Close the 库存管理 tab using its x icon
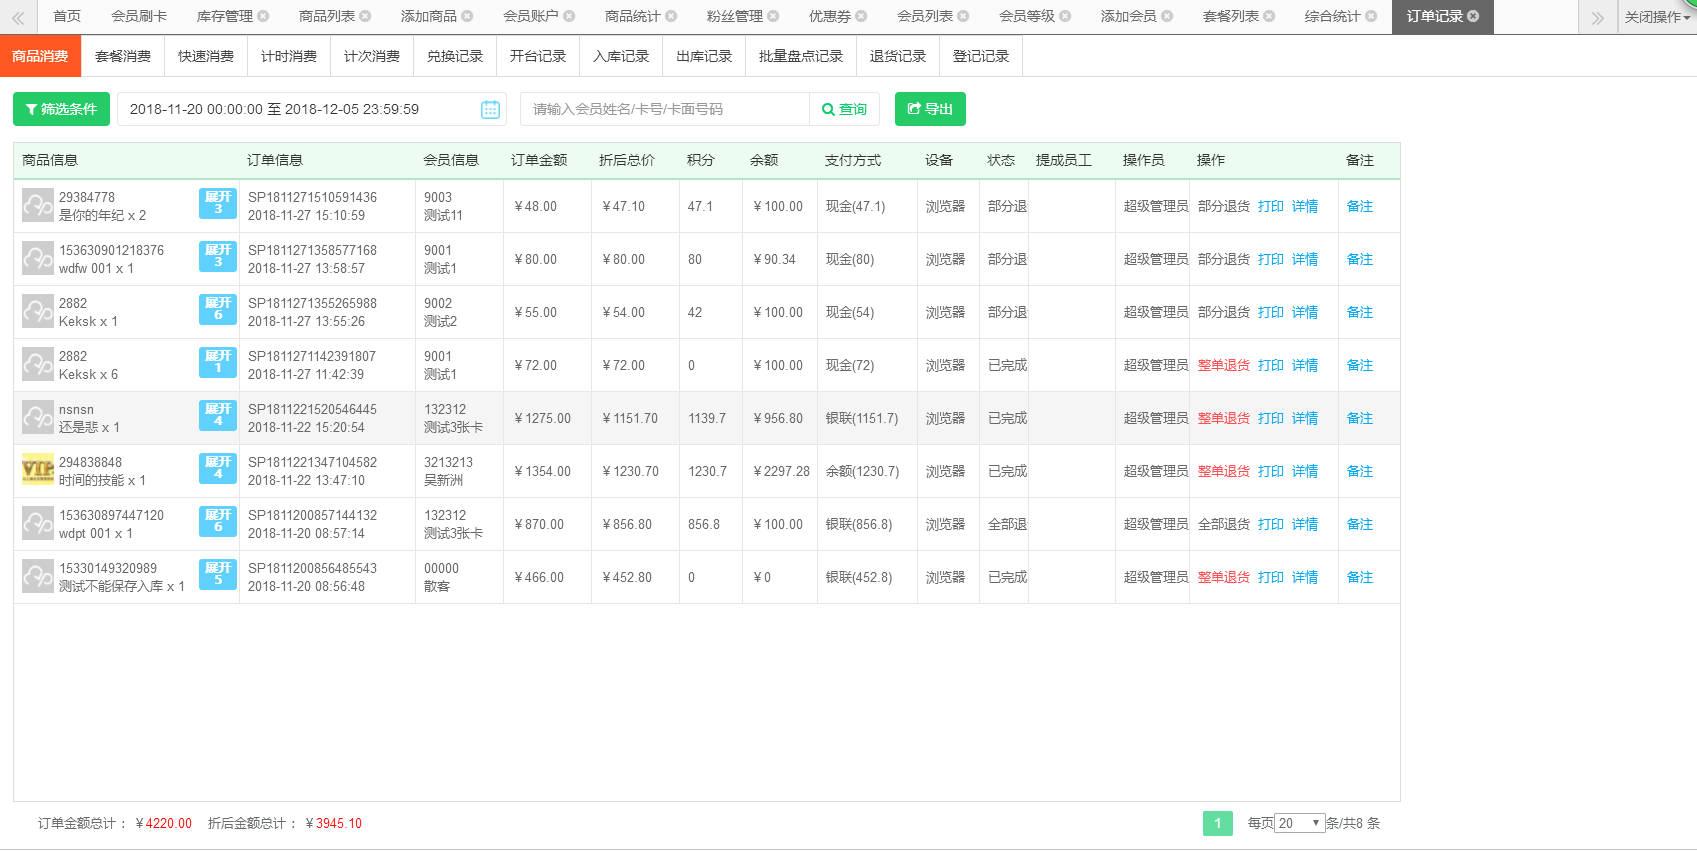This screenshot has height=851, width=1697. click(263, 16)
